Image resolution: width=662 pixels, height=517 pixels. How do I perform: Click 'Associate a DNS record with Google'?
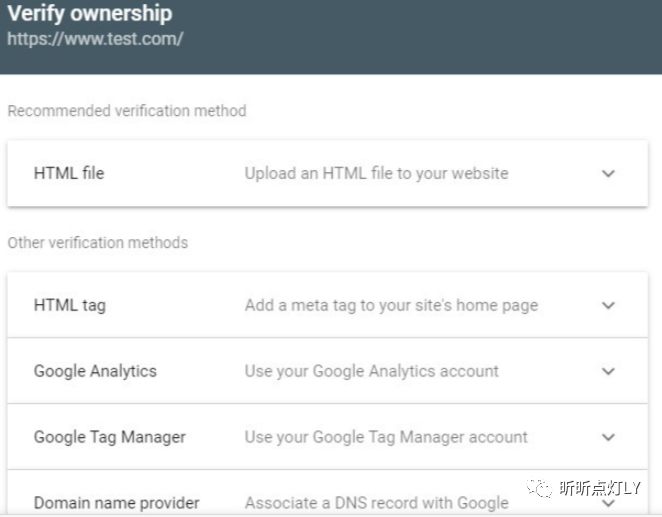pos(376,503)
